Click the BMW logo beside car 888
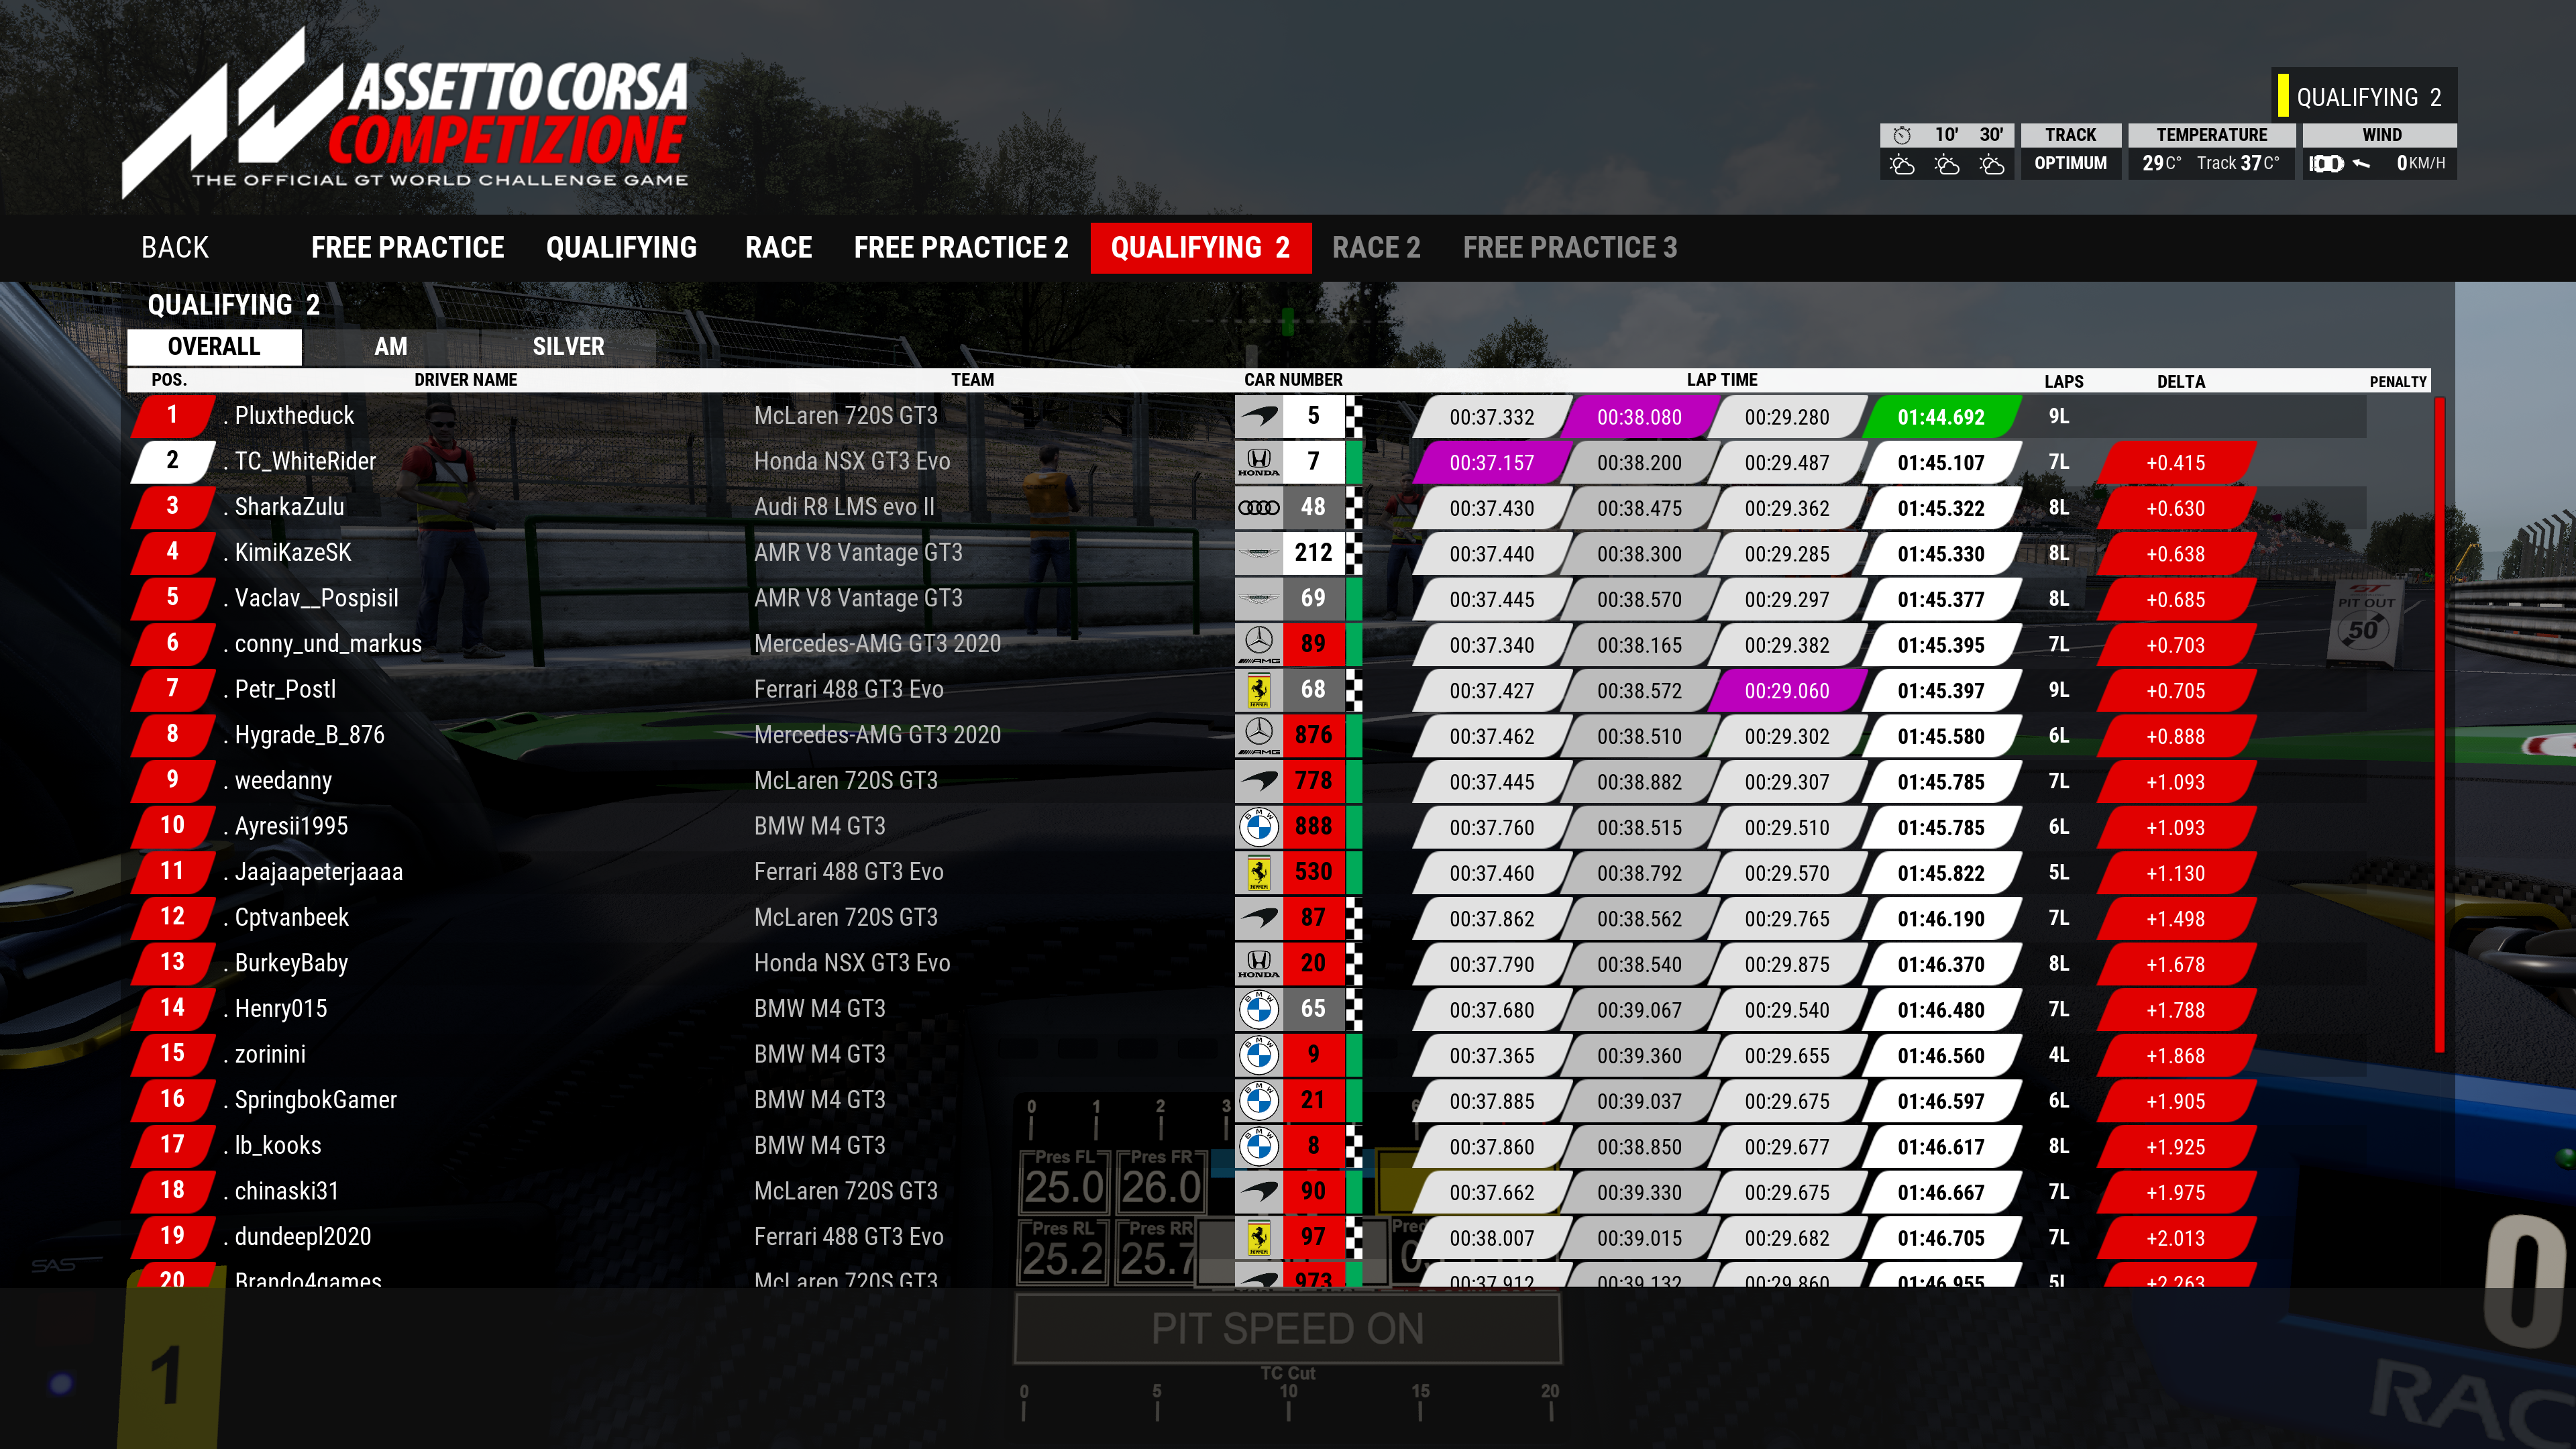Viewport: 2576px width, 1449px height. pos(1259,827)
